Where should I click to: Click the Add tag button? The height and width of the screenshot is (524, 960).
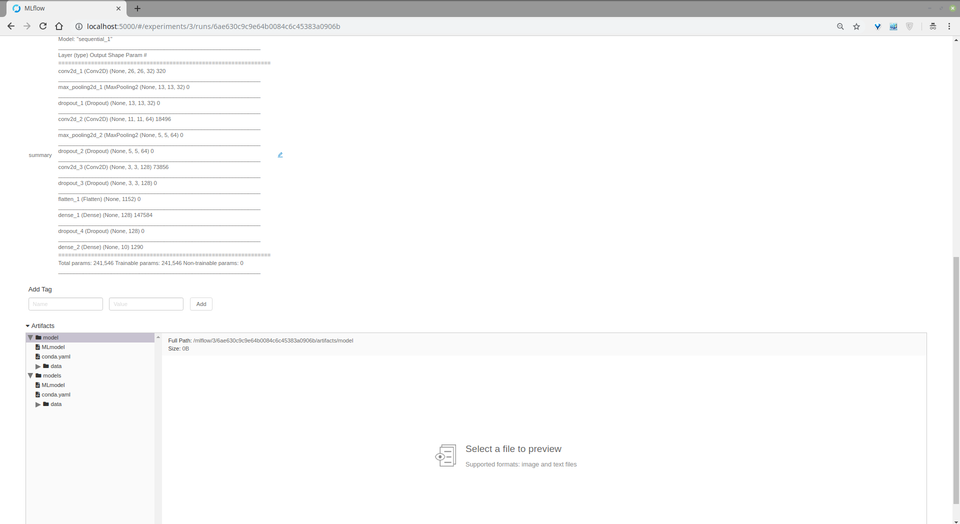[x=201, y=304]
